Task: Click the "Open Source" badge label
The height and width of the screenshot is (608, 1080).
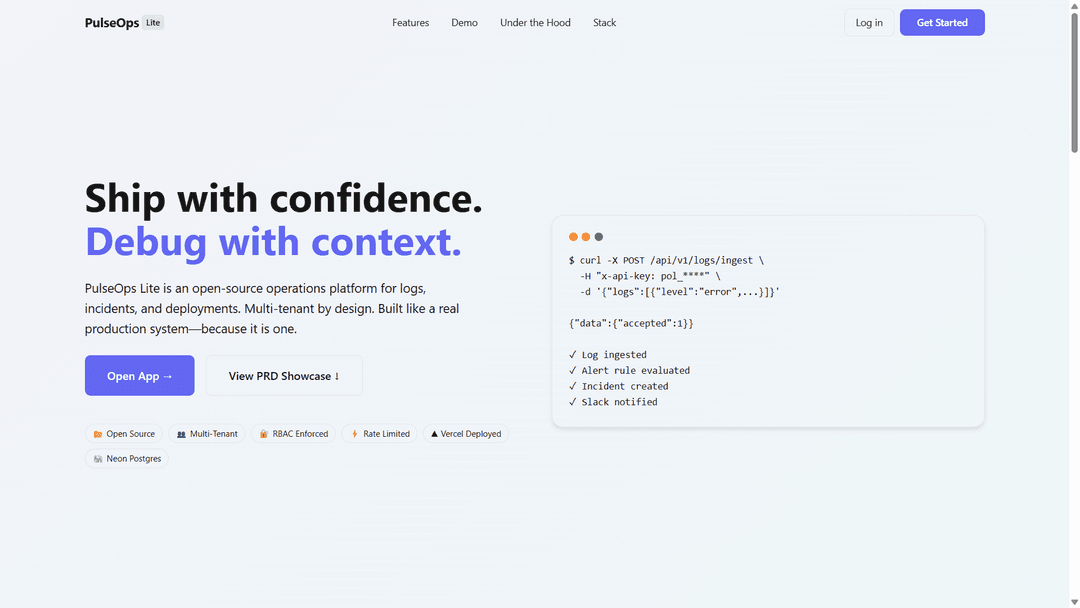Action: [130, 434]
